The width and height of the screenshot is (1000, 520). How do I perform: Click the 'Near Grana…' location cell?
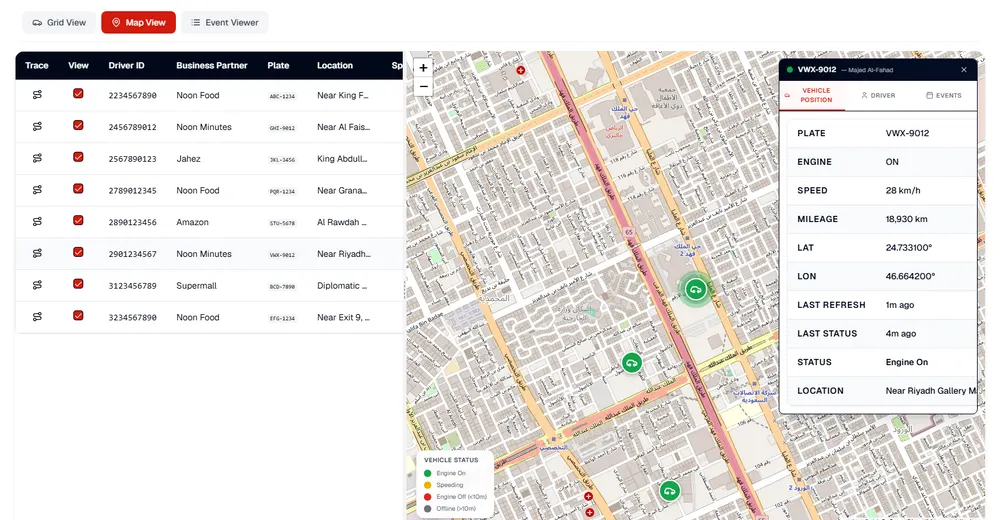pyautogui.click(x=342, y=190)
